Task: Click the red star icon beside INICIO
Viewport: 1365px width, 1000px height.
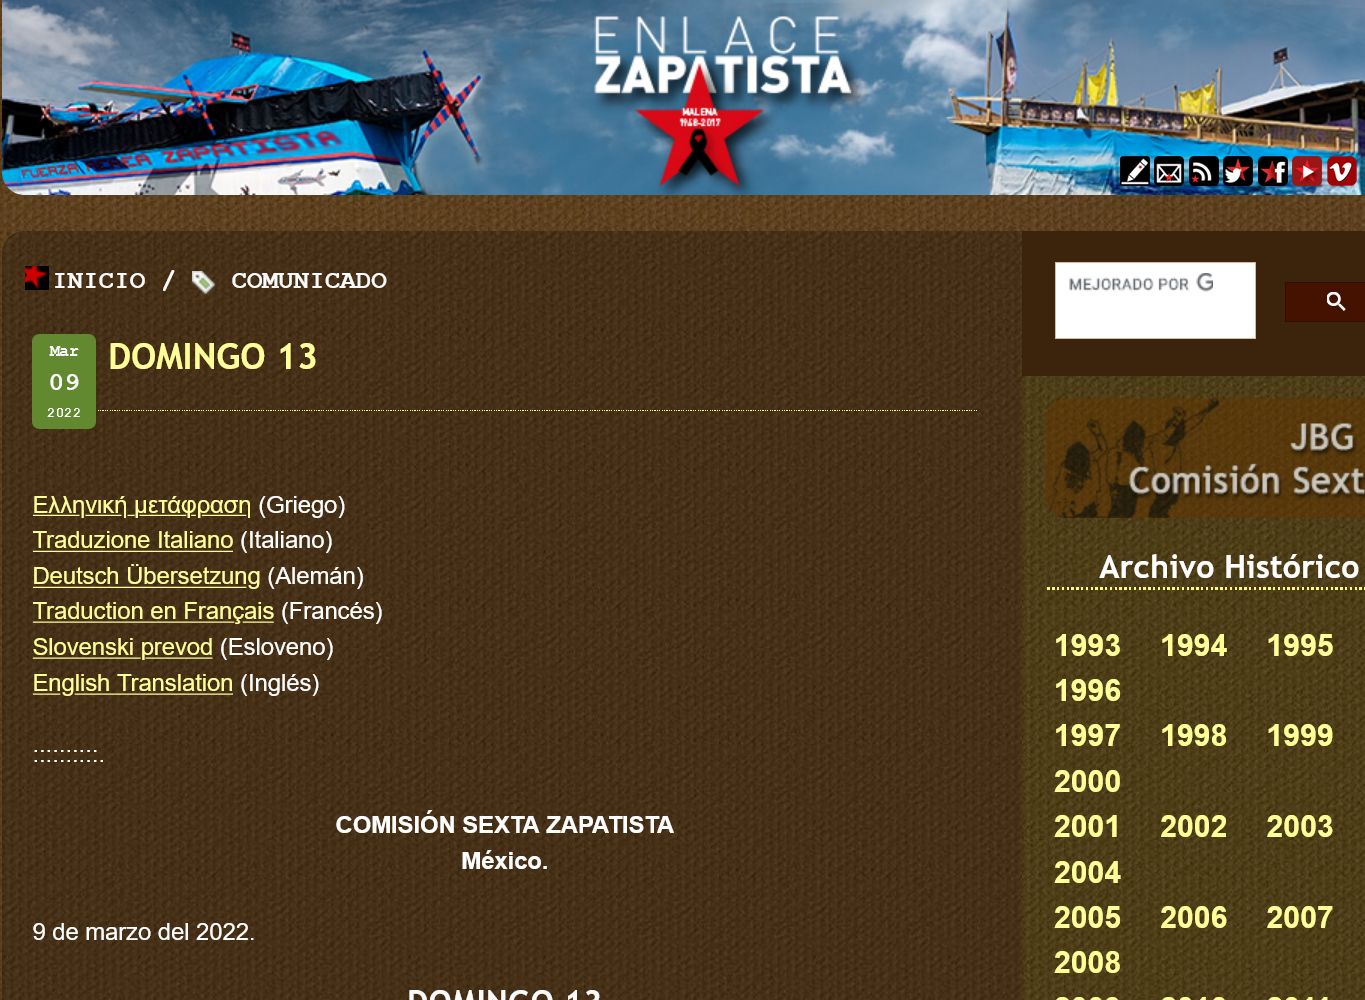Action: (x=37, y=277)
